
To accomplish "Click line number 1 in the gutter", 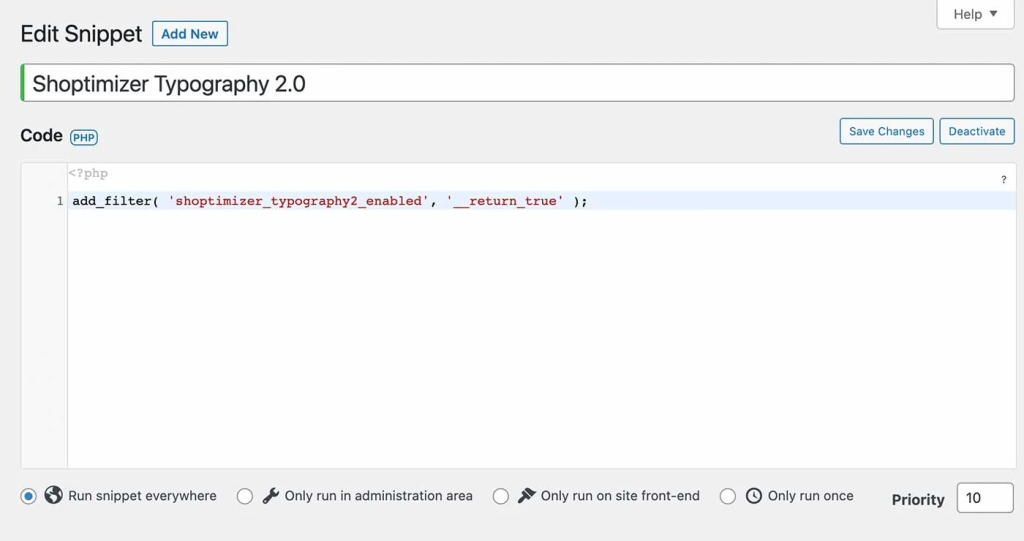I will 60,201.
